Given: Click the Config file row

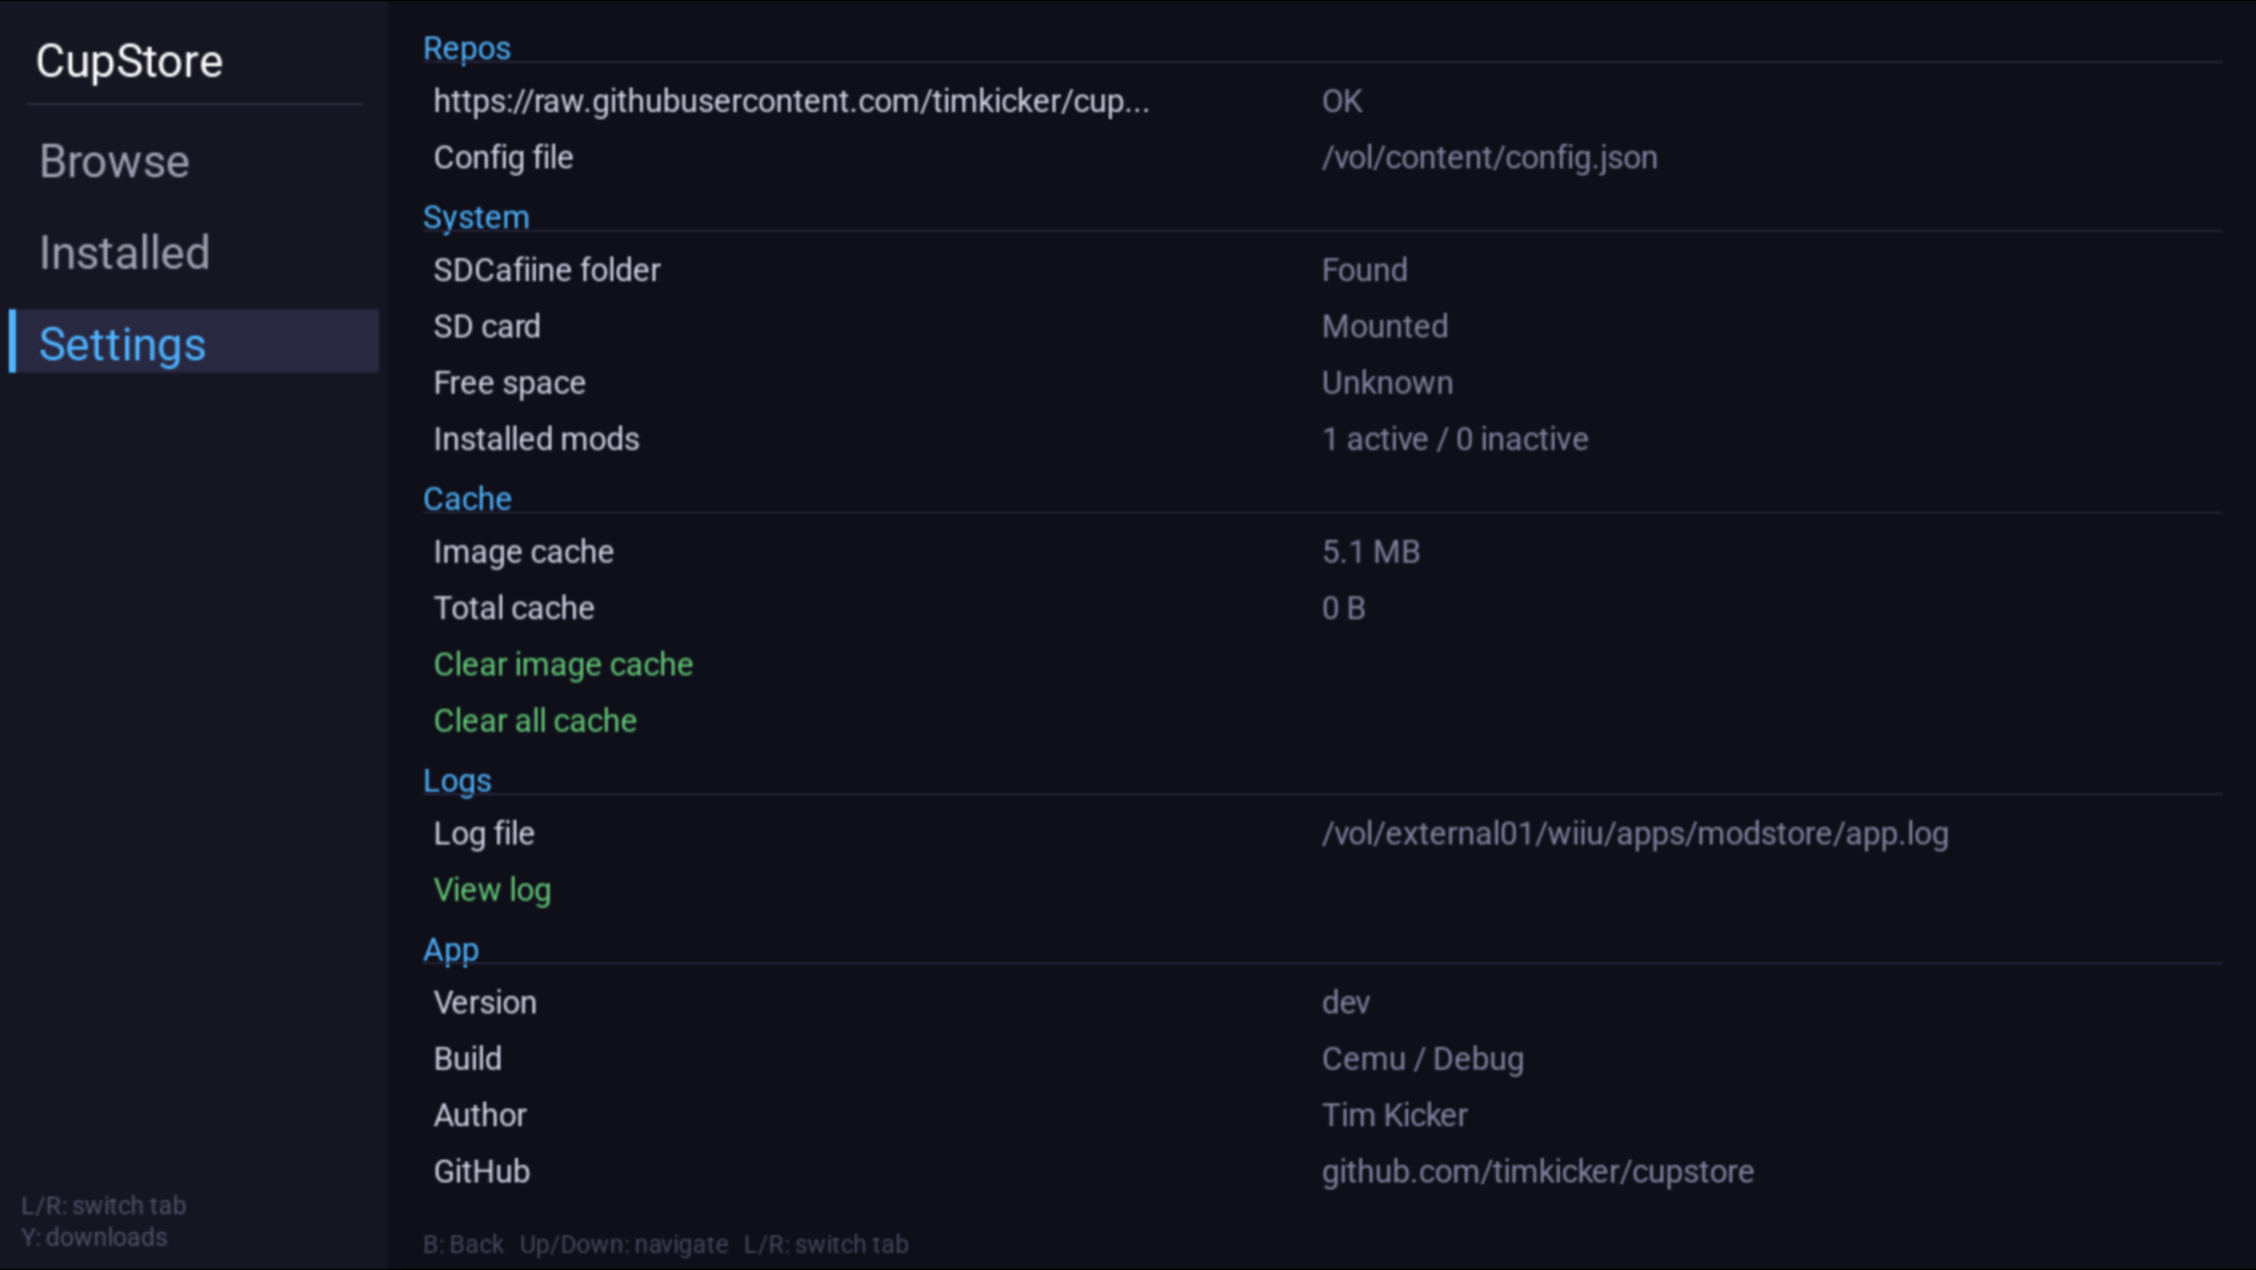Looking at the screenshot, I should click(503, 158).
